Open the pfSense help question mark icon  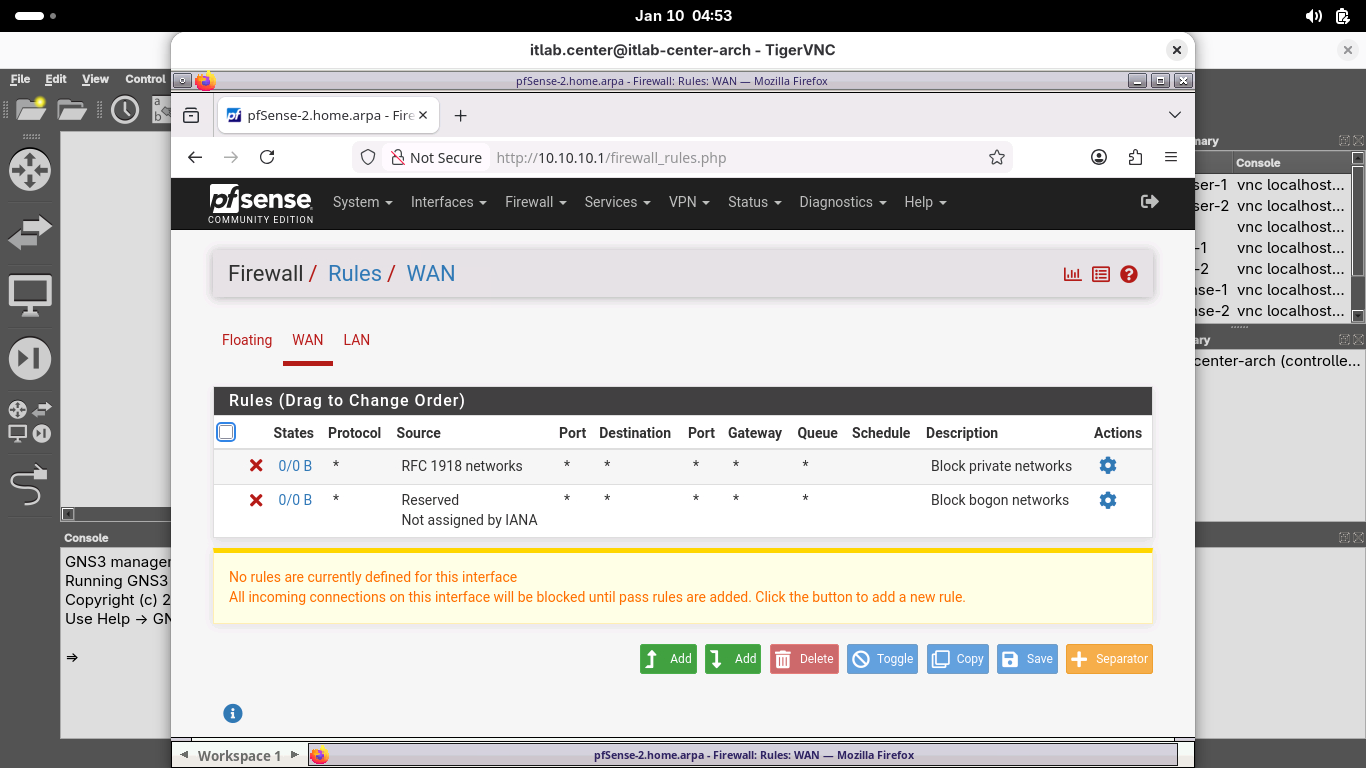[1129, 274]
